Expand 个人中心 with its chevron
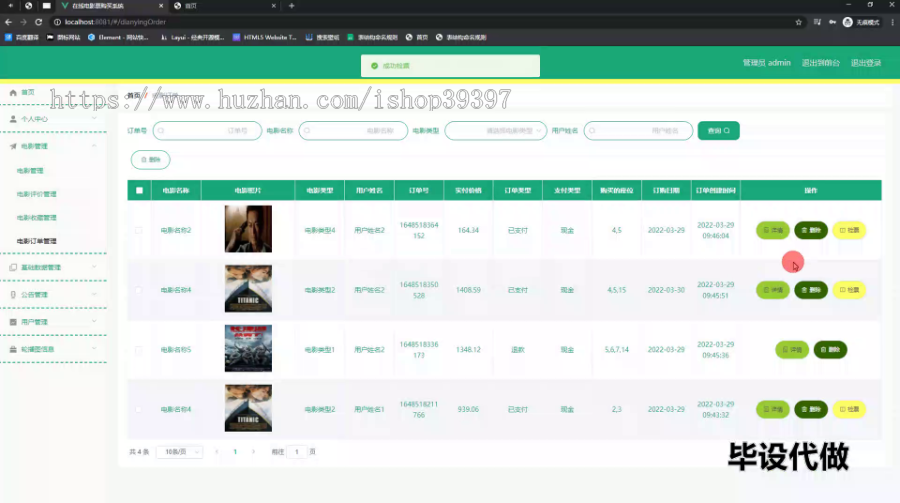The width and height of the screenshot is (900, 503). tap(94, 119)
